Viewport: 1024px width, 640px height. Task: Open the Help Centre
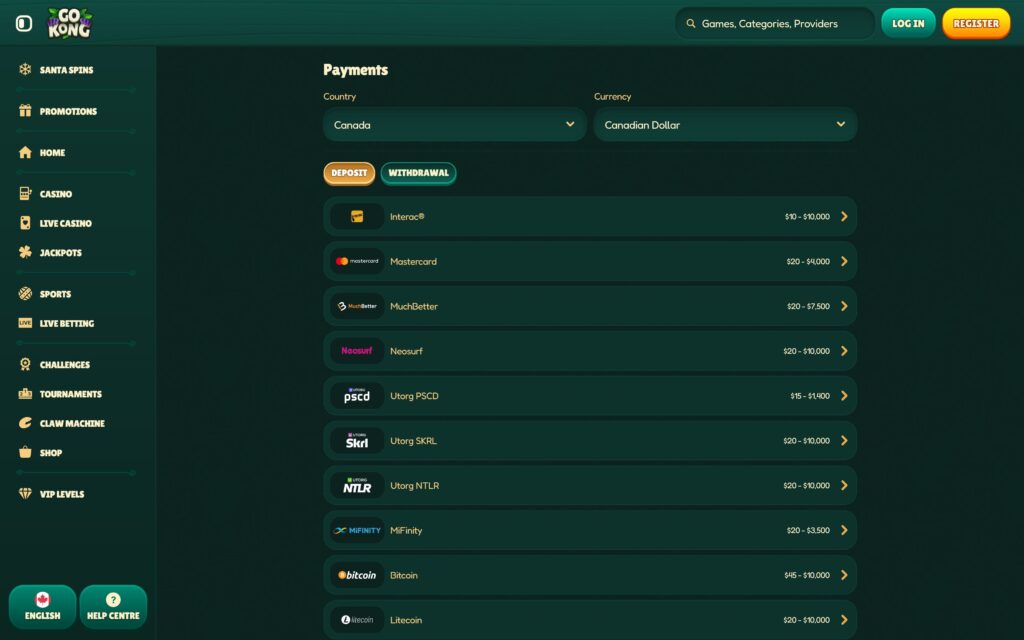(x=113, y=607)
